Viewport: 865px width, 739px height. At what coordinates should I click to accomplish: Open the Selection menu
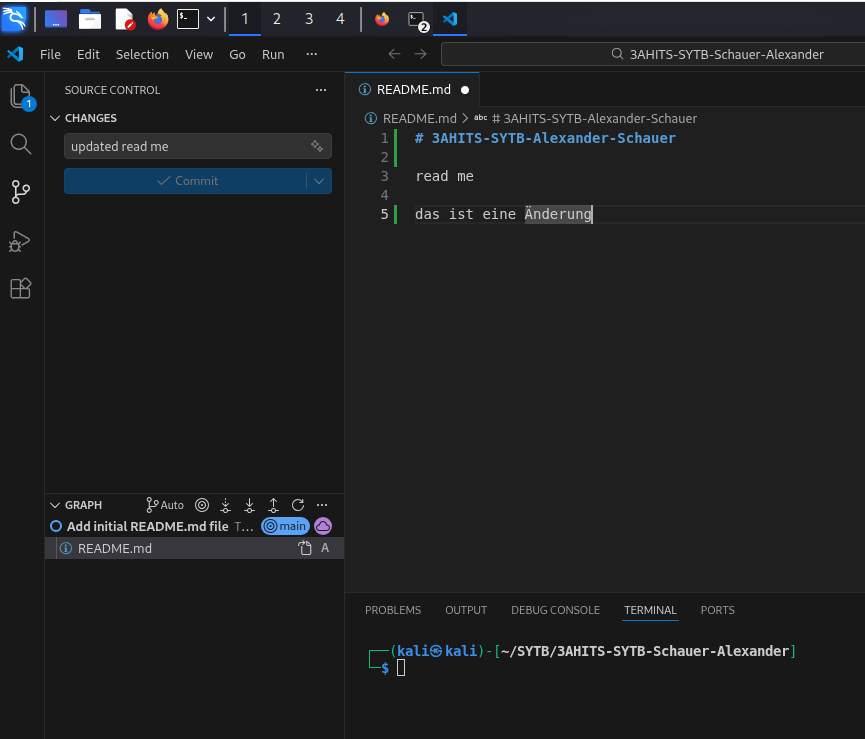[x=142, y=54]
